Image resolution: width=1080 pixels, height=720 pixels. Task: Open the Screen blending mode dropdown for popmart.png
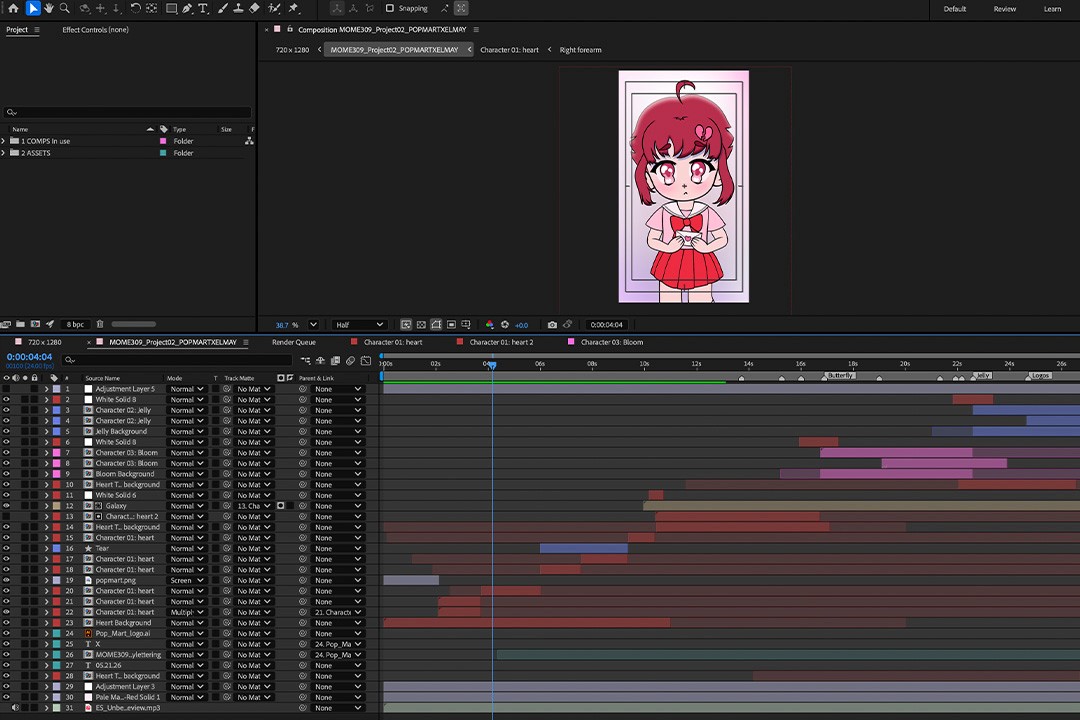(187, 580)
